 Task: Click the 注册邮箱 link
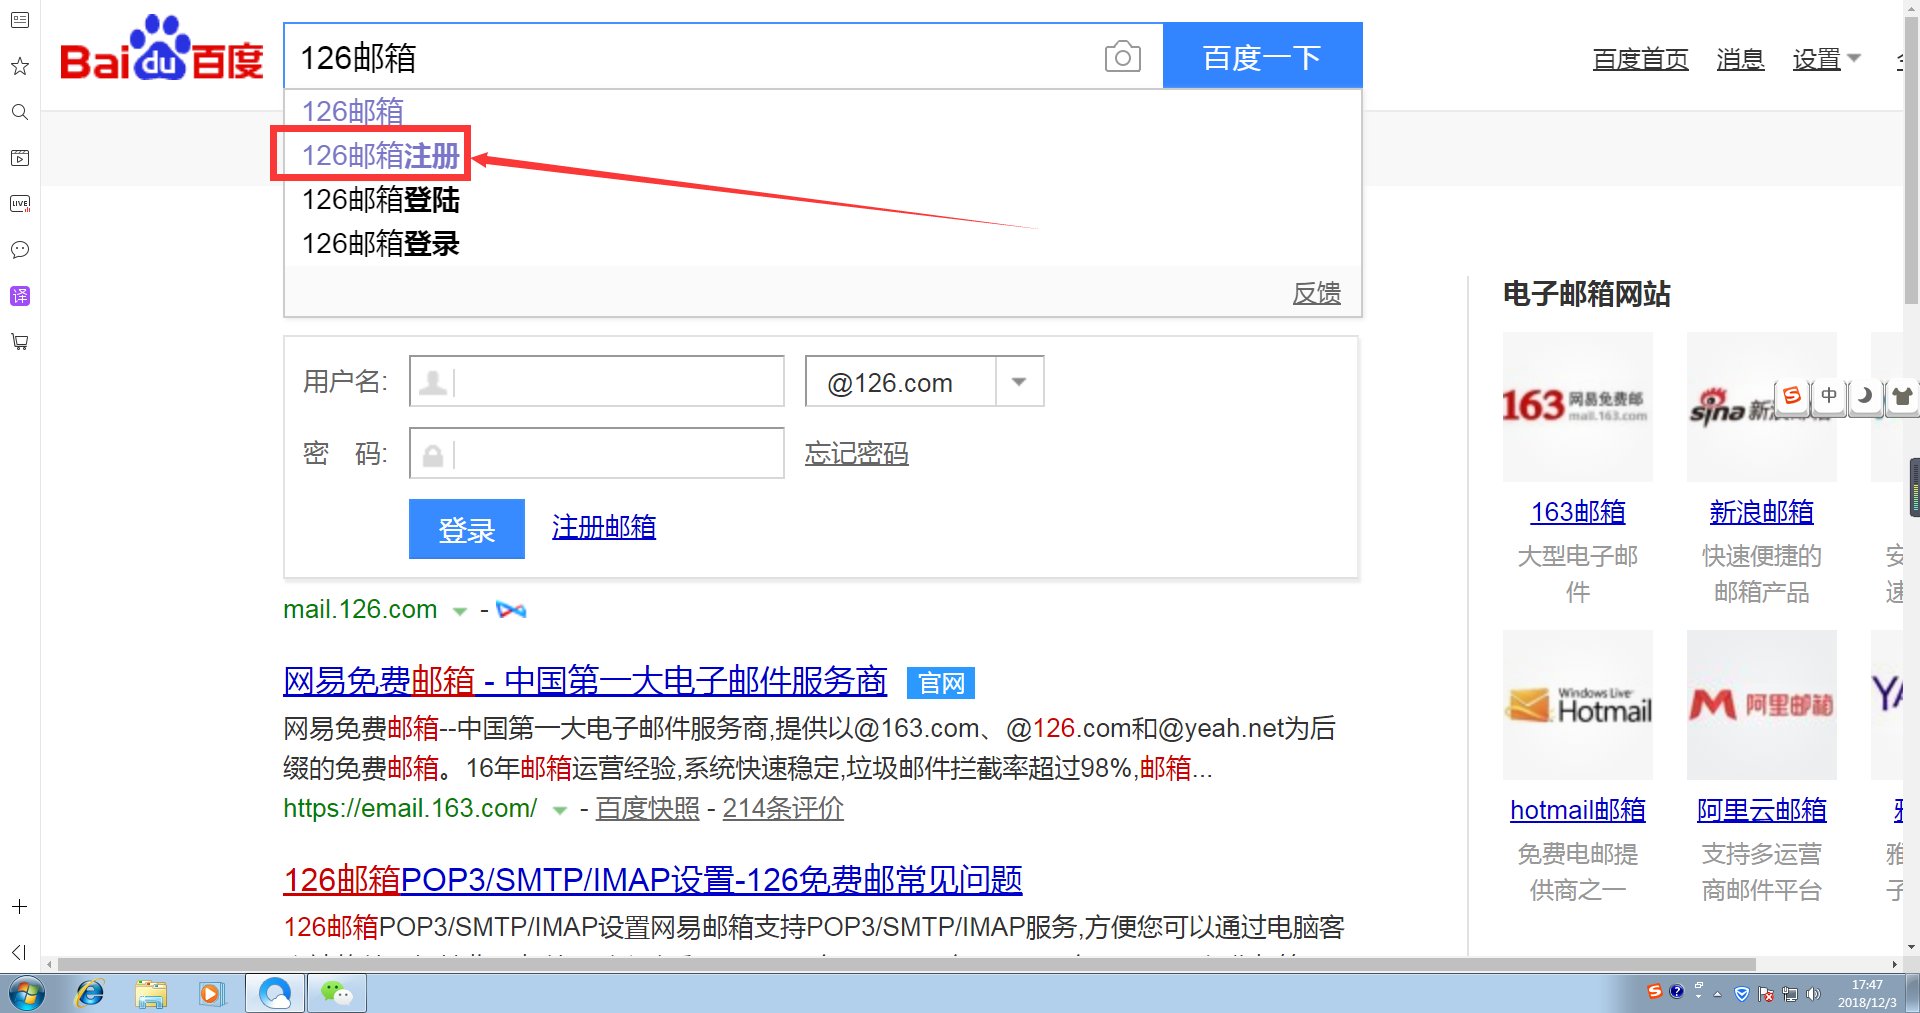pyautogui.click(x=603, y=527)
